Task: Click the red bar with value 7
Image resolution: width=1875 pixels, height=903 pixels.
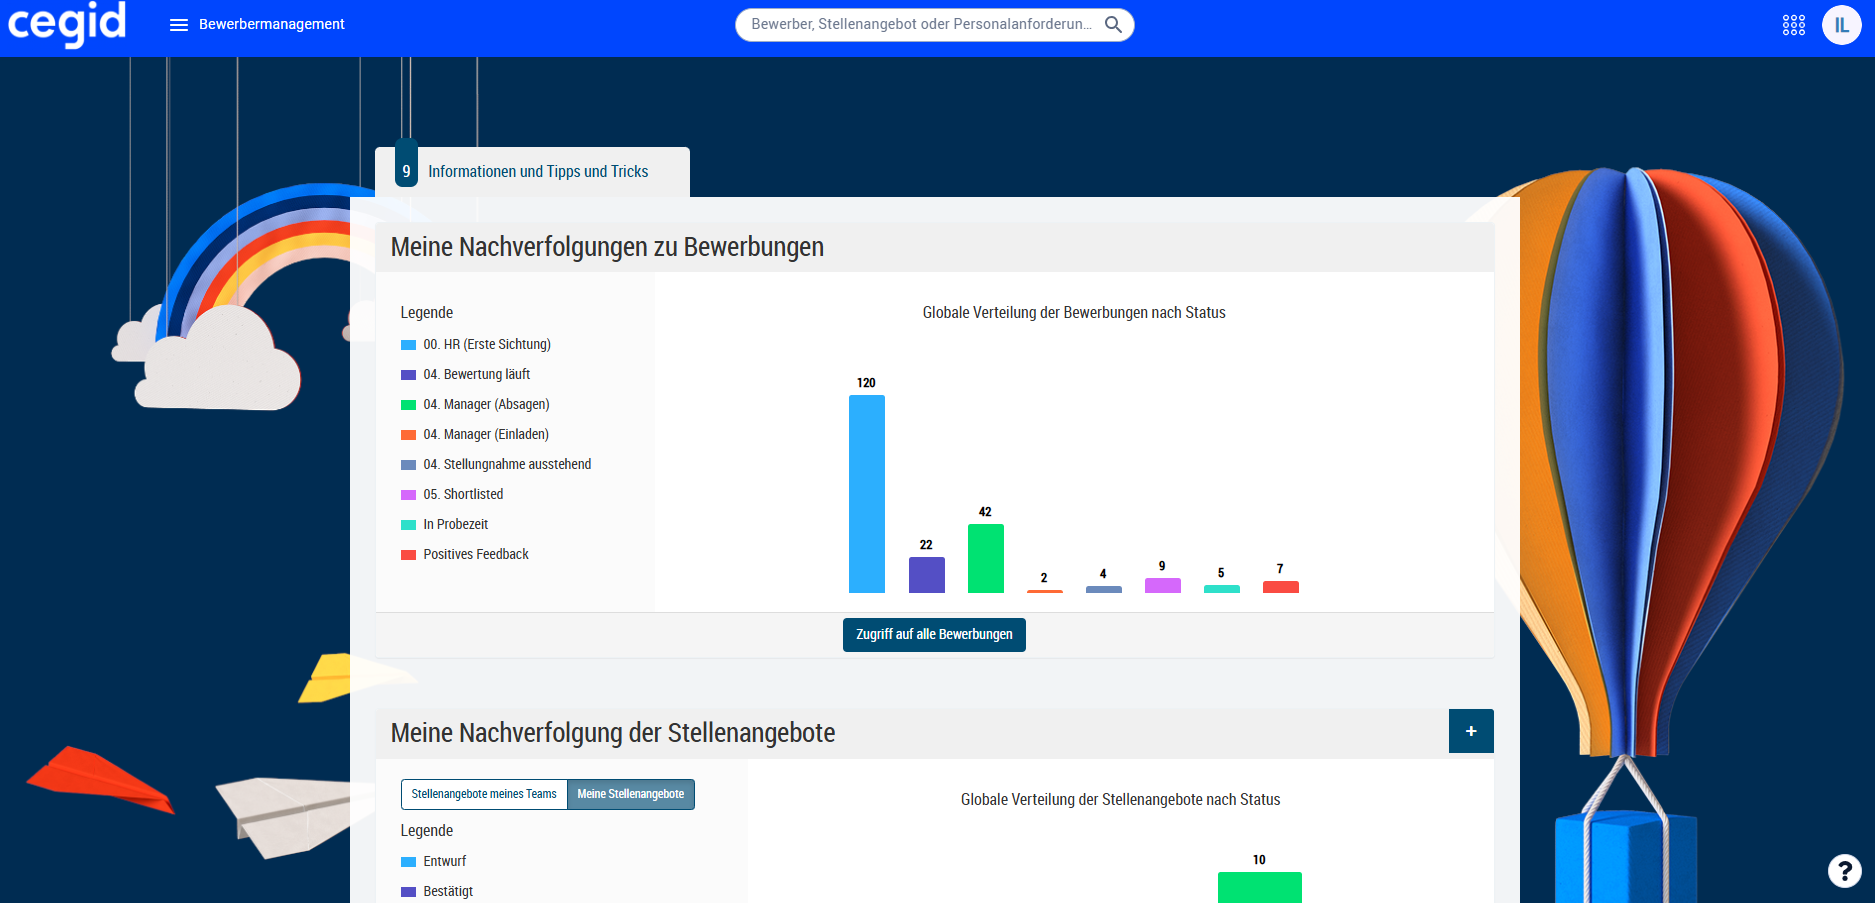Action: pyautogui.click(x=1281, y=587)
